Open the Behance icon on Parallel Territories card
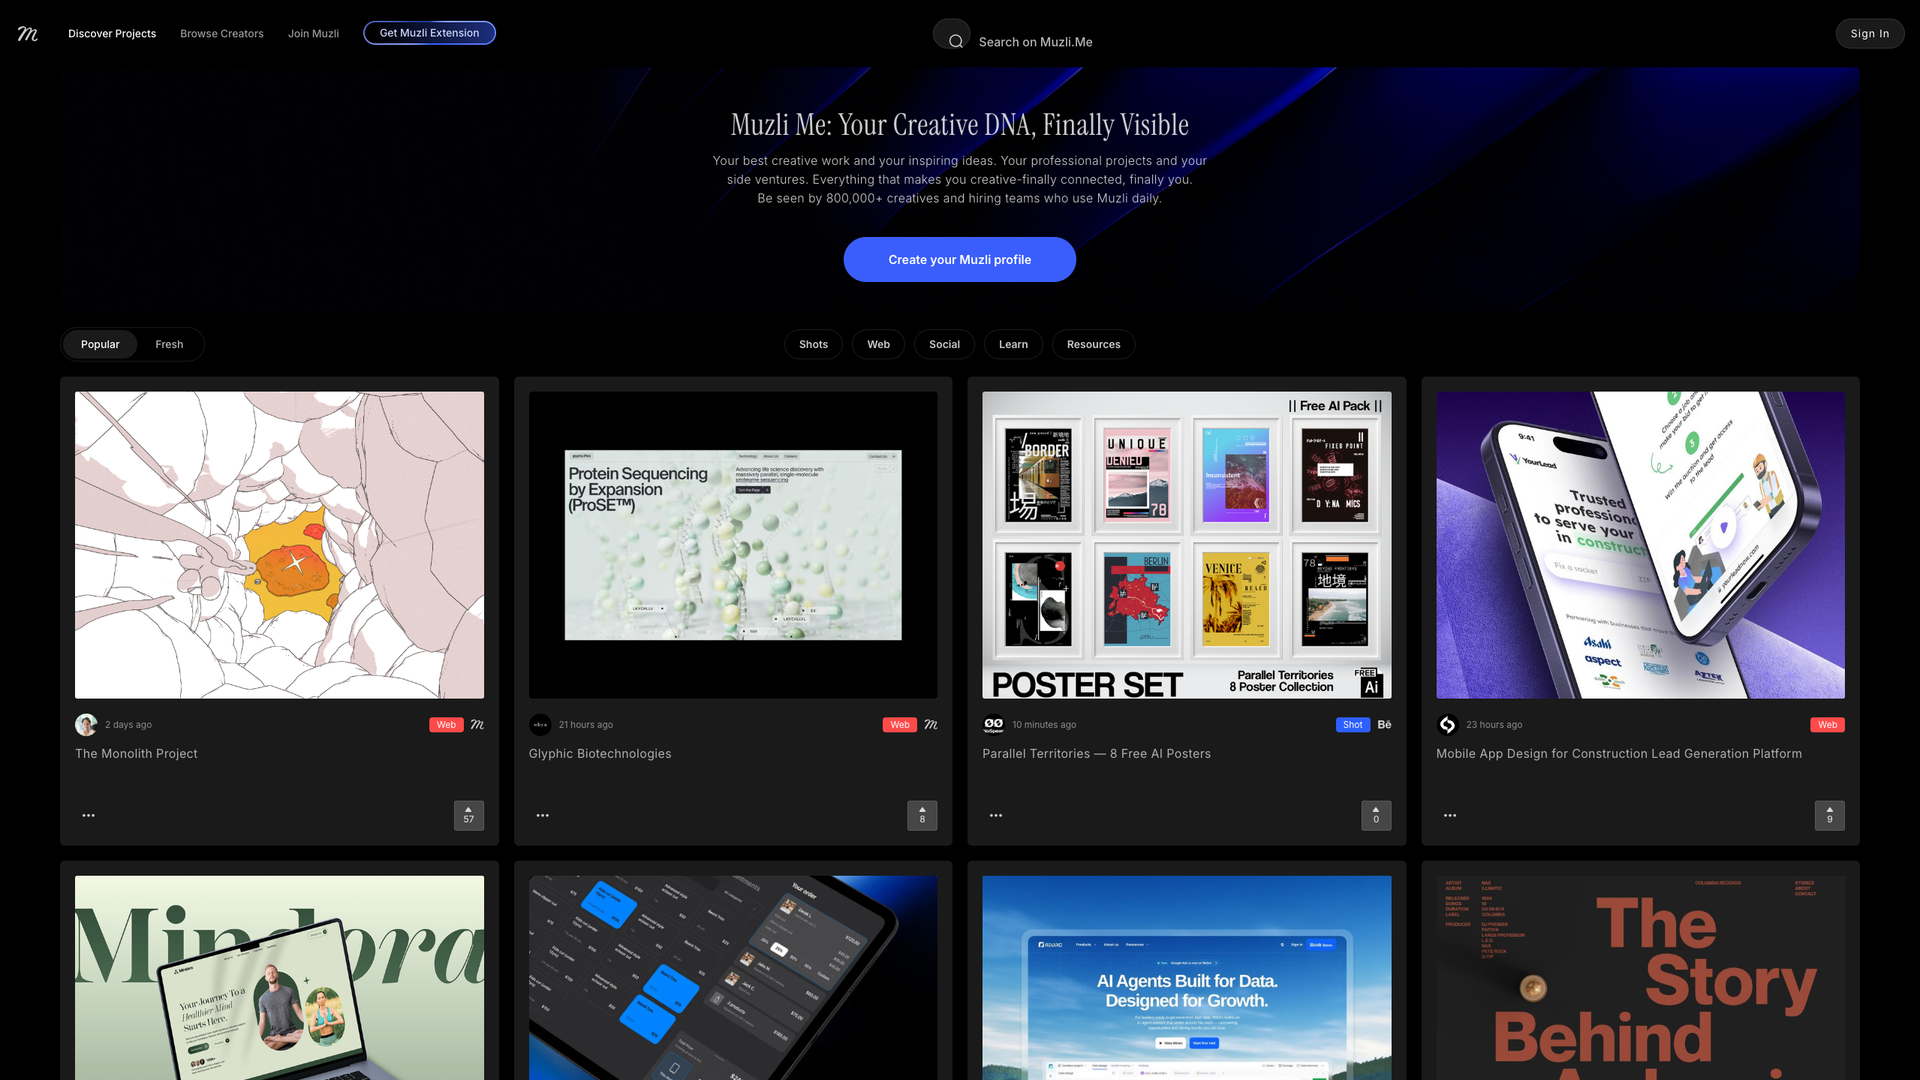Image resolution: width=1920 pixels, height=1080 pixels. click(1384, 724)
